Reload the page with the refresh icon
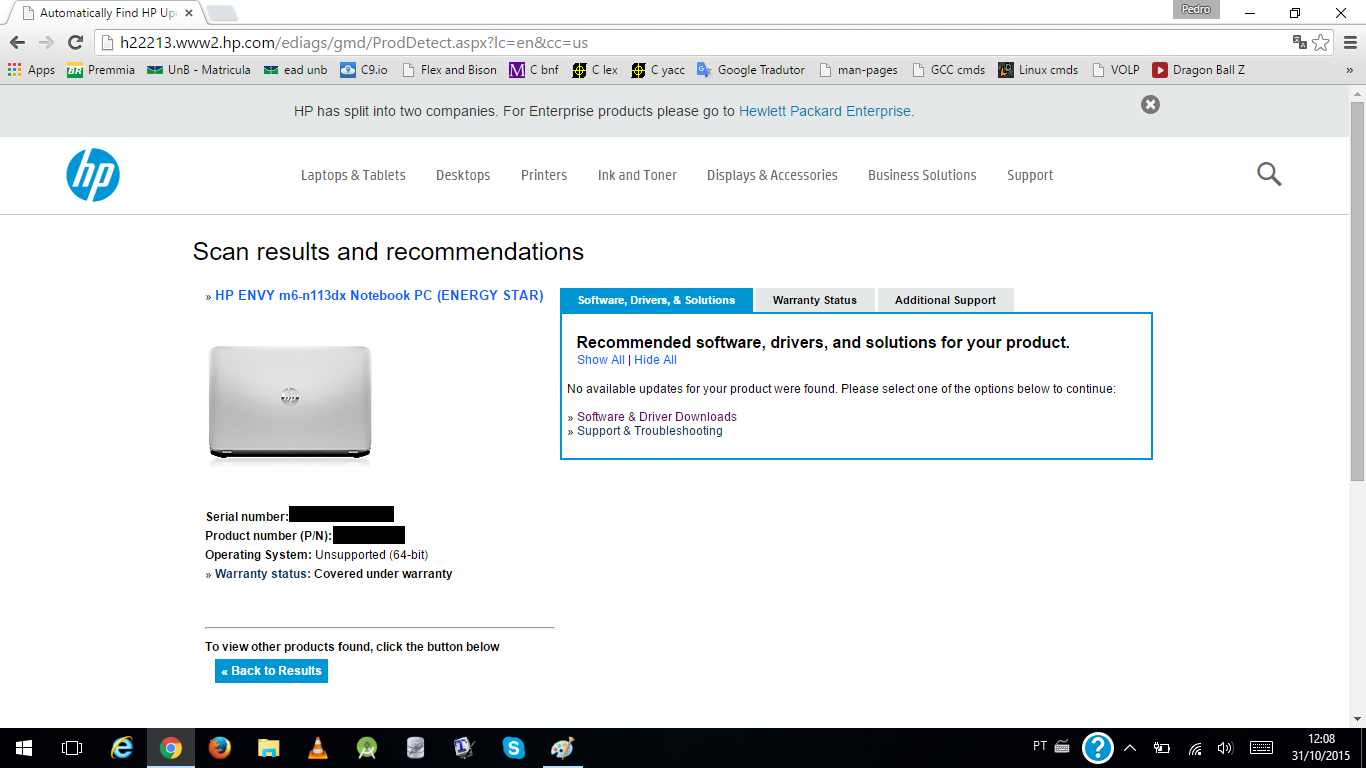 75,42
